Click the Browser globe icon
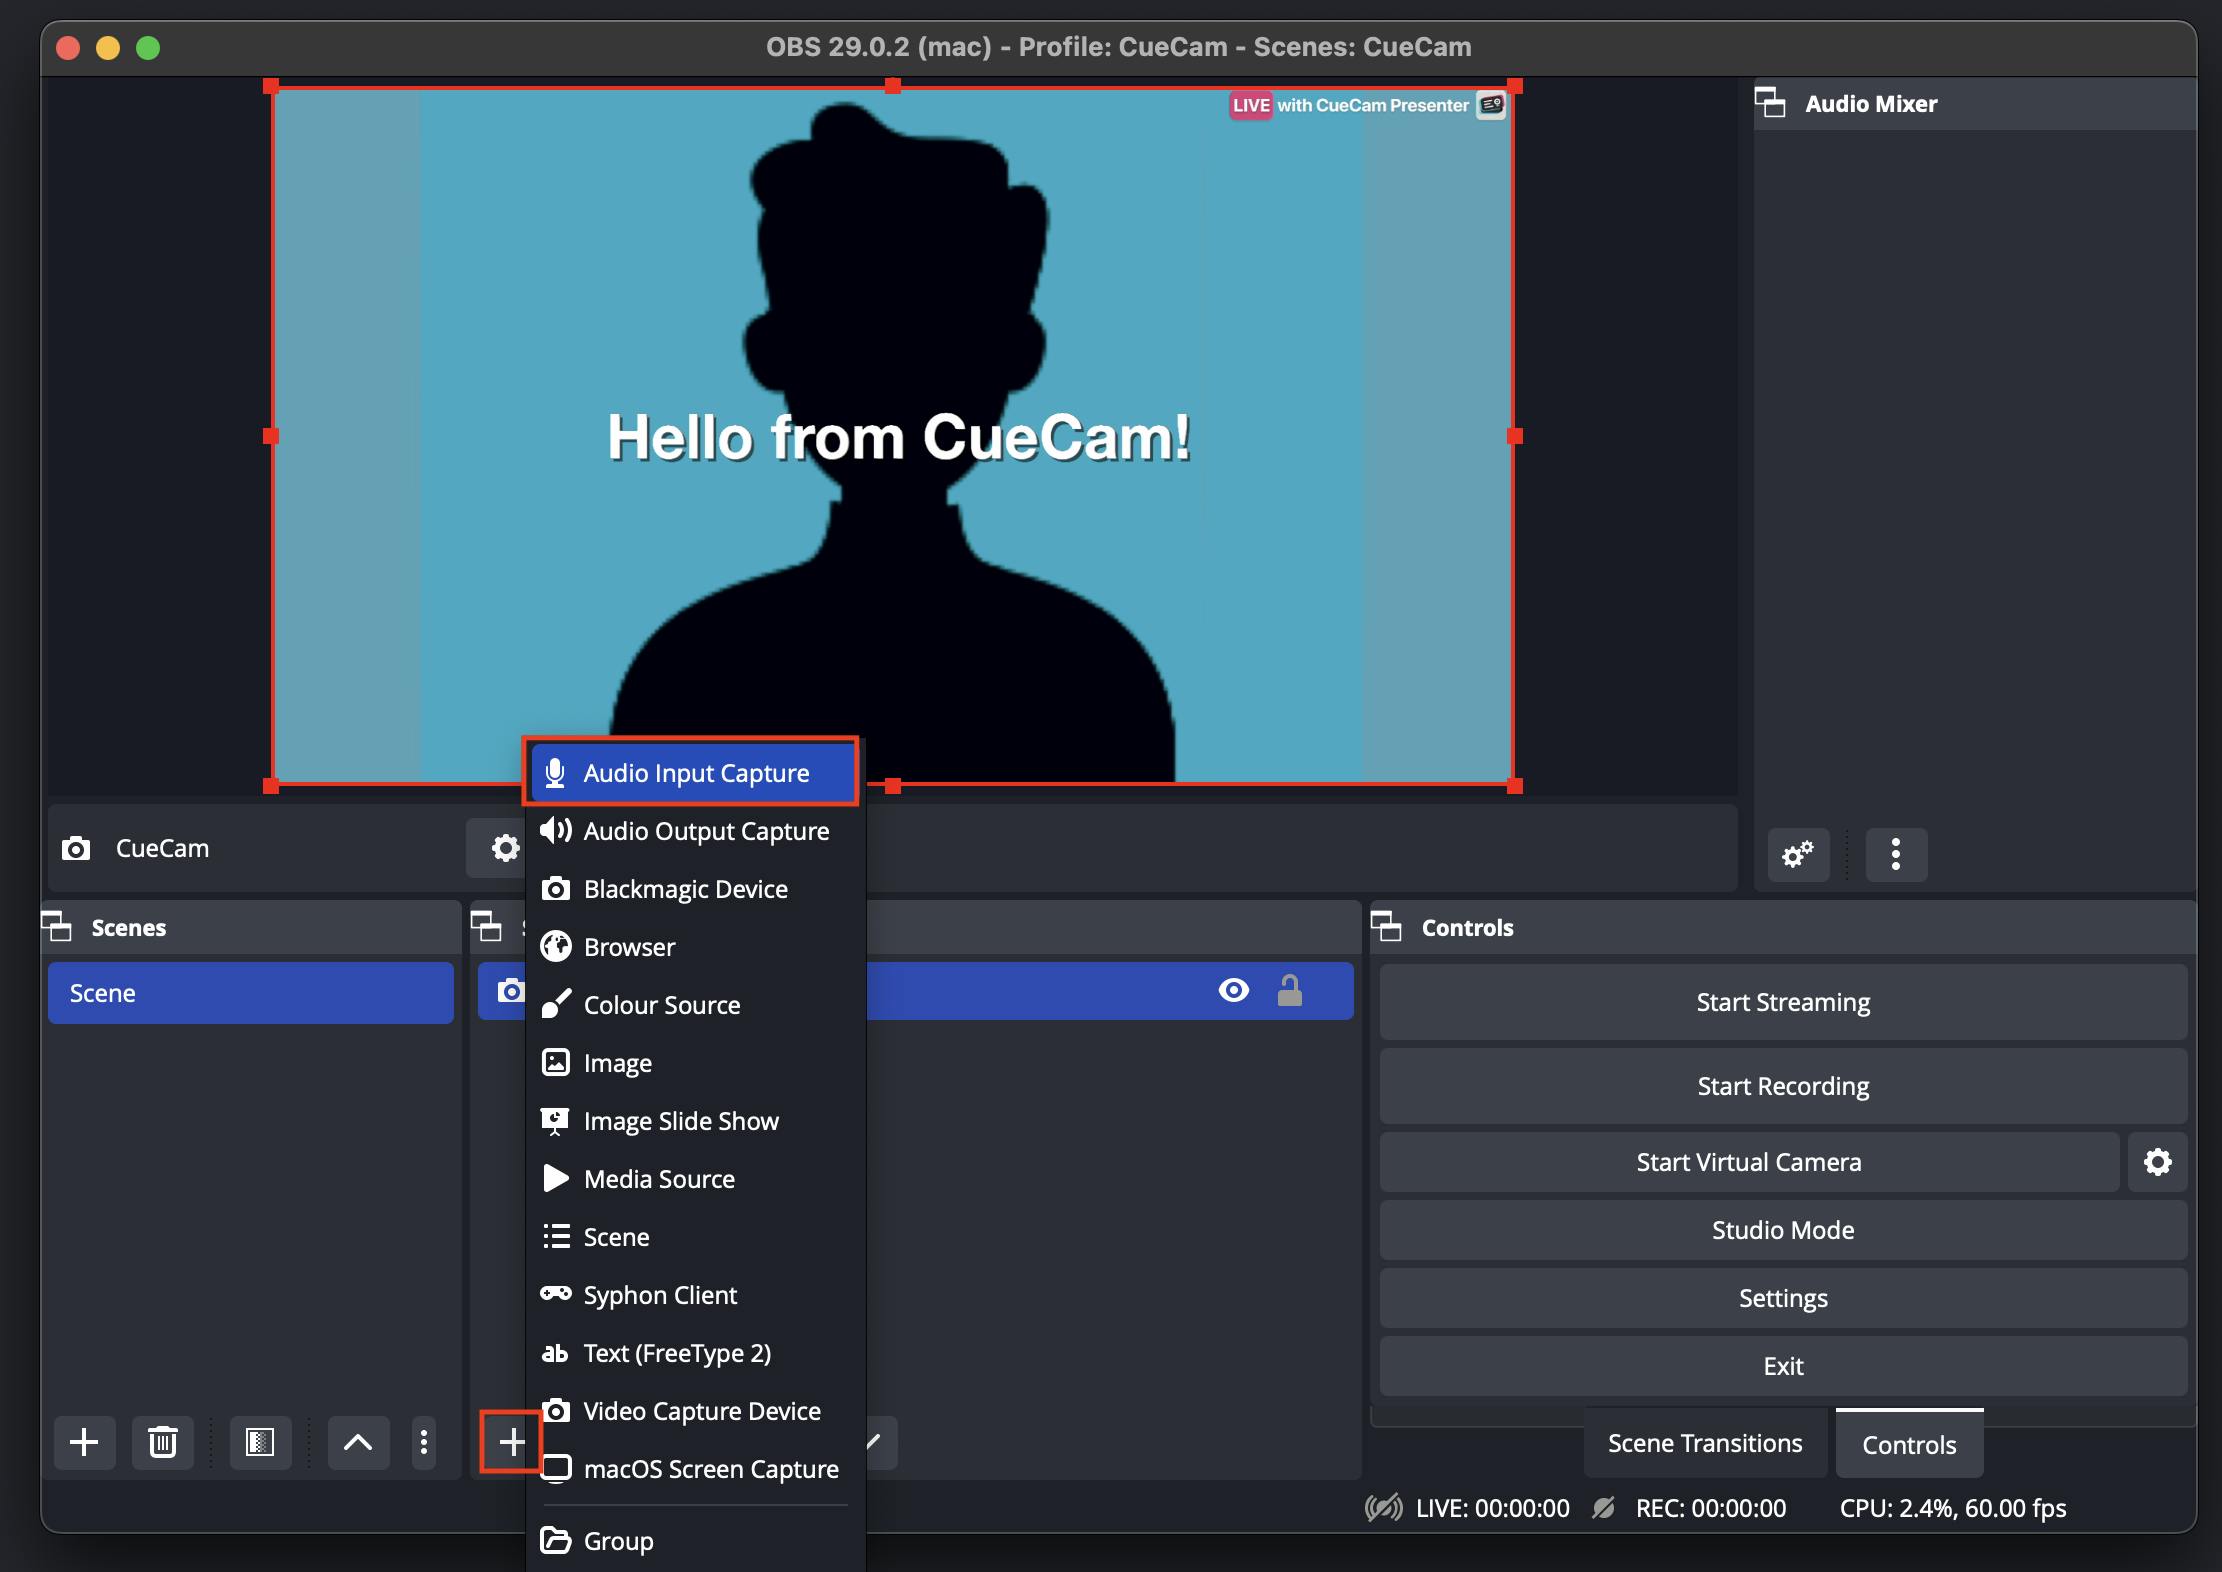 pyautogui.click(x=555, y=946)
